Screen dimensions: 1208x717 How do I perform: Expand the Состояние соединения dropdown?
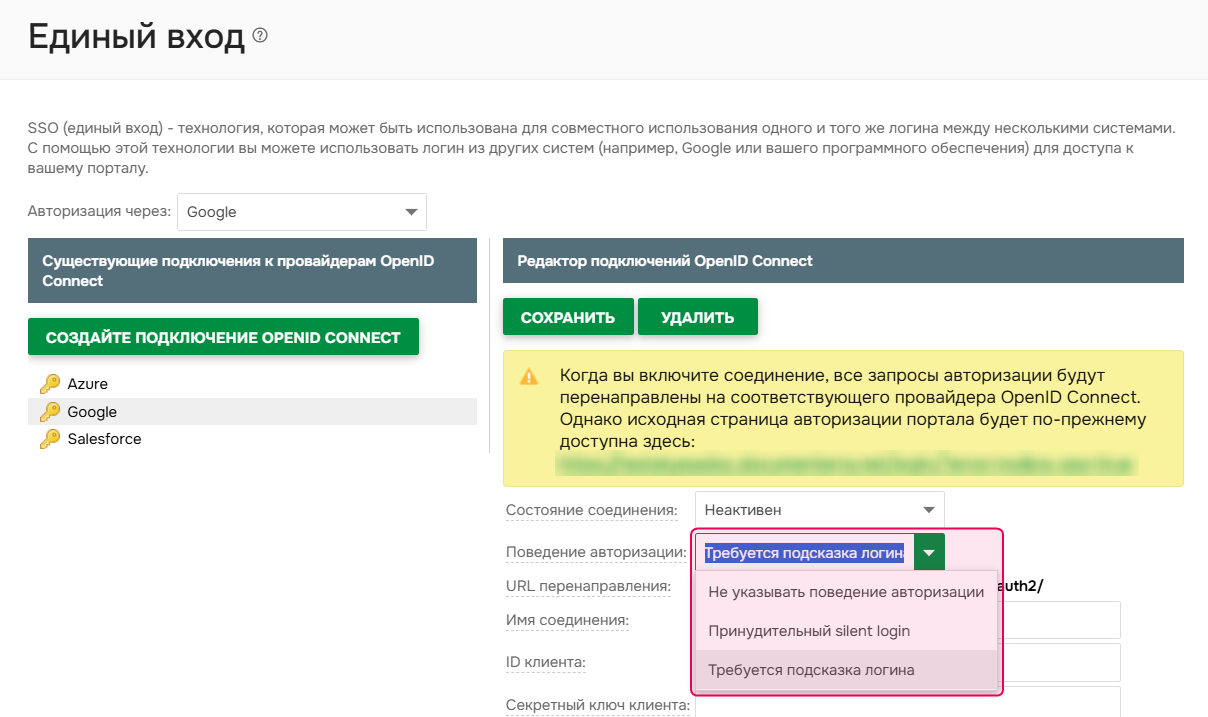coord(819,509)
